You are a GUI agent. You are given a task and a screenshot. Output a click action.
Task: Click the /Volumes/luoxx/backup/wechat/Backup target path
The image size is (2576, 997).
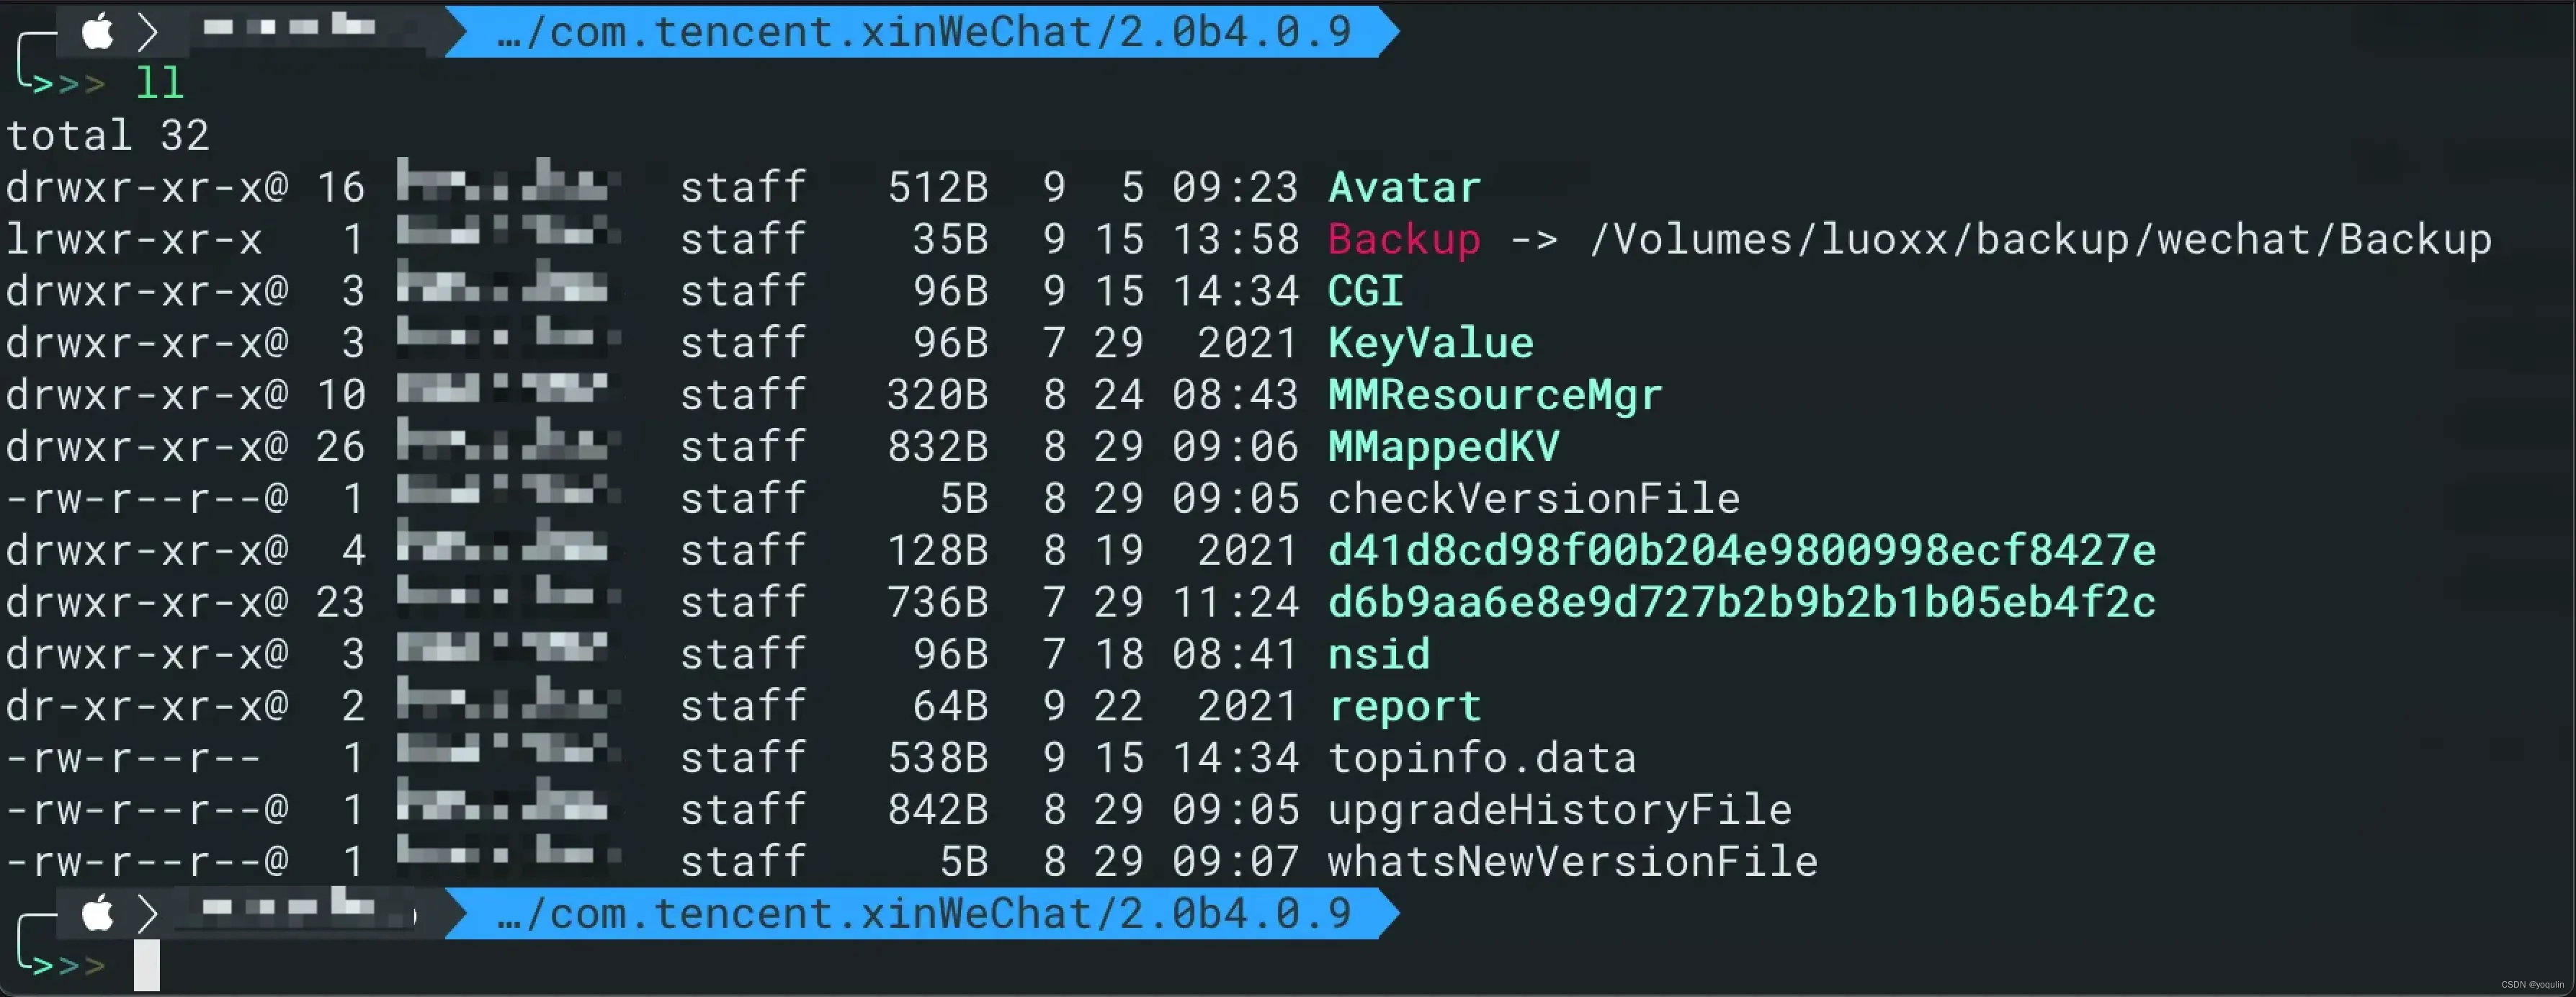point(2040,239)
